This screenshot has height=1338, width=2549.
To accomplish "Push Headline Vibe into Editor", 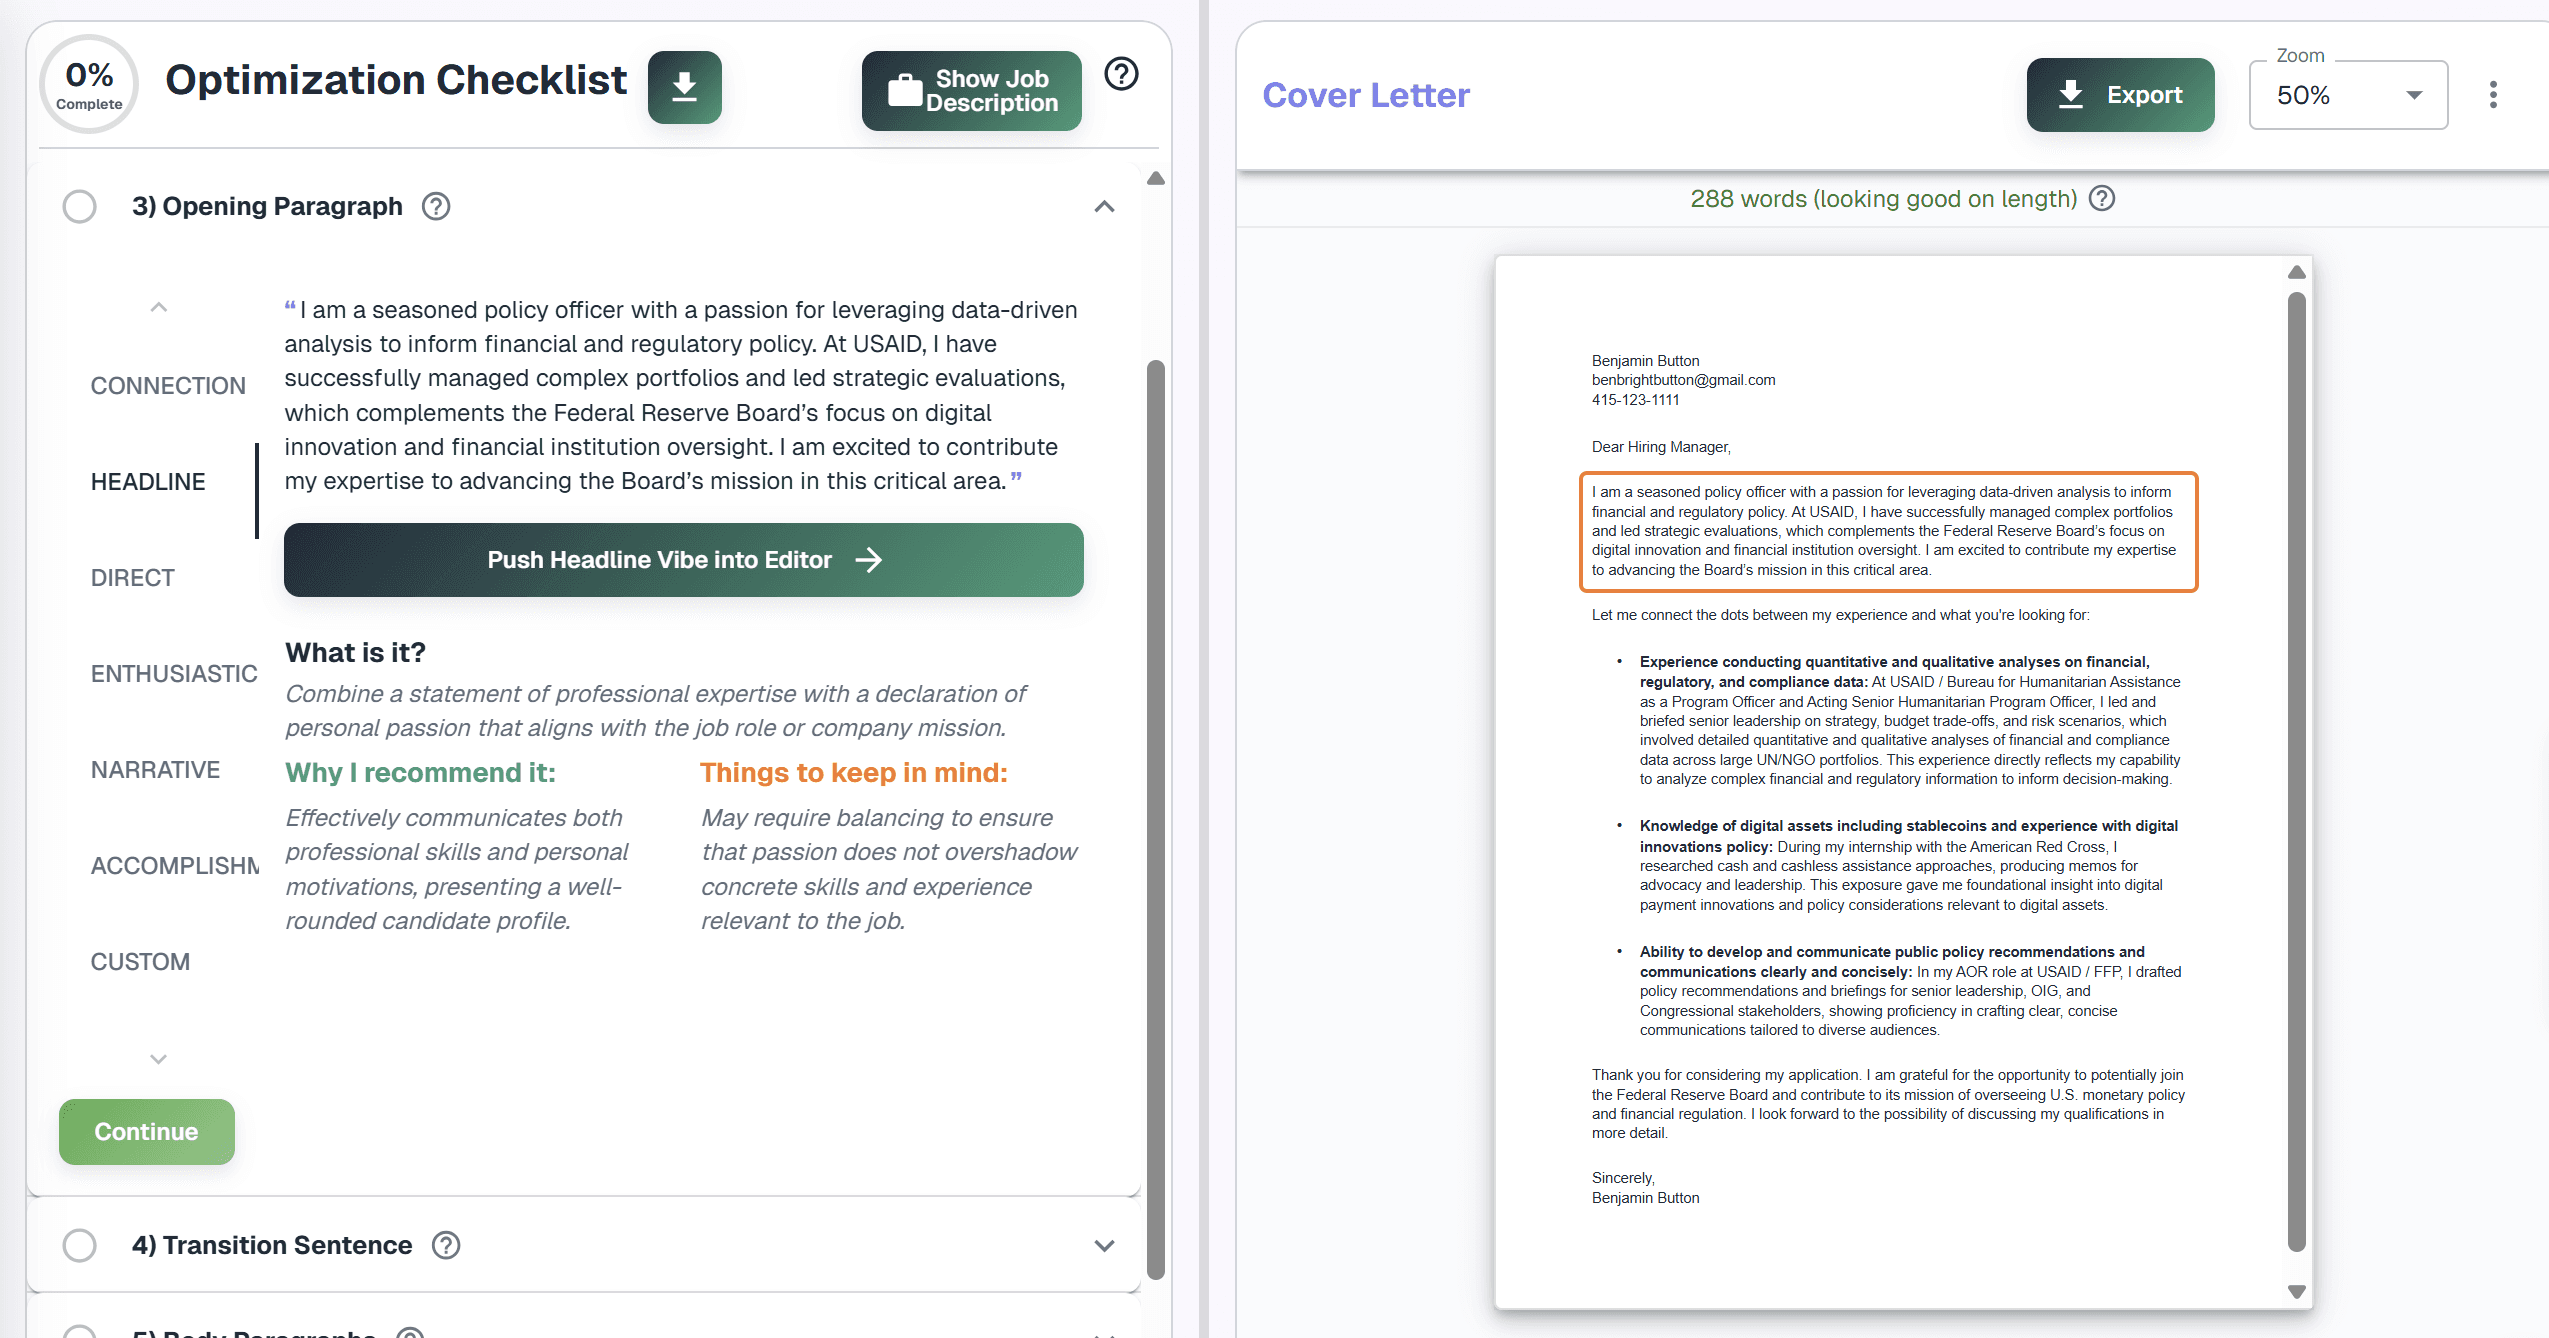I will click(x=683, y=560).
